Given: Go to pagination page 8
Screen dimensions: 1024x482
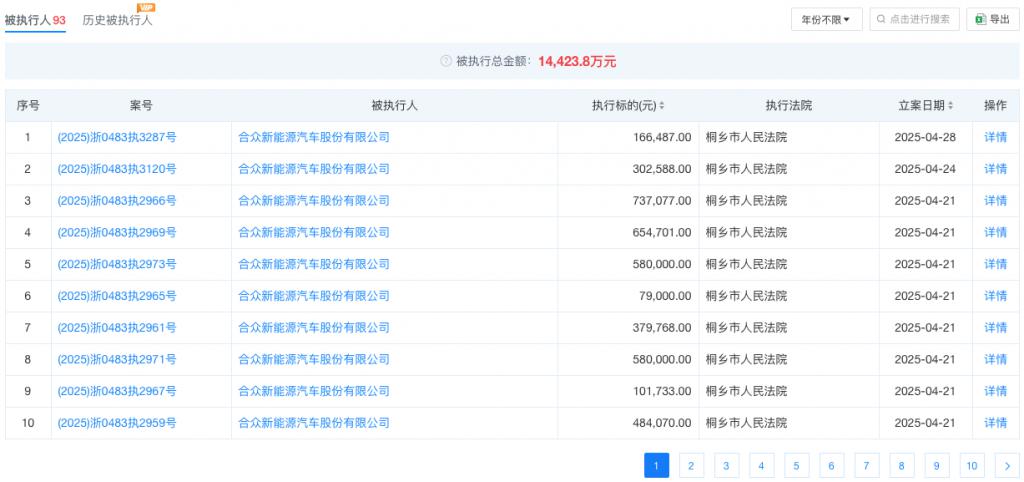Looking at the screenshot, I should click(902, 466).
